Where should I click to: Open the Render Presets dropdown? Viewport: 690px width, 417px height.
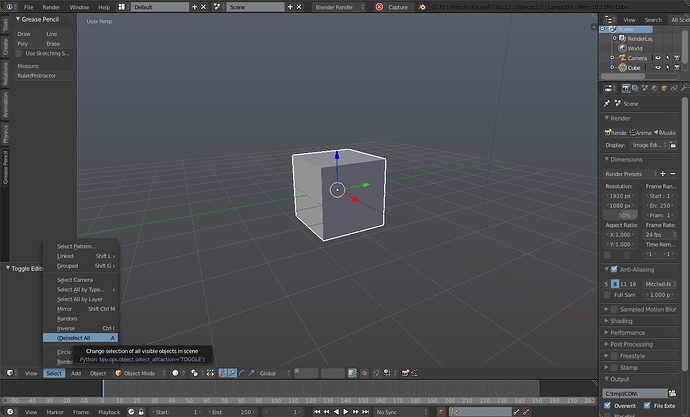click(630, 174)
